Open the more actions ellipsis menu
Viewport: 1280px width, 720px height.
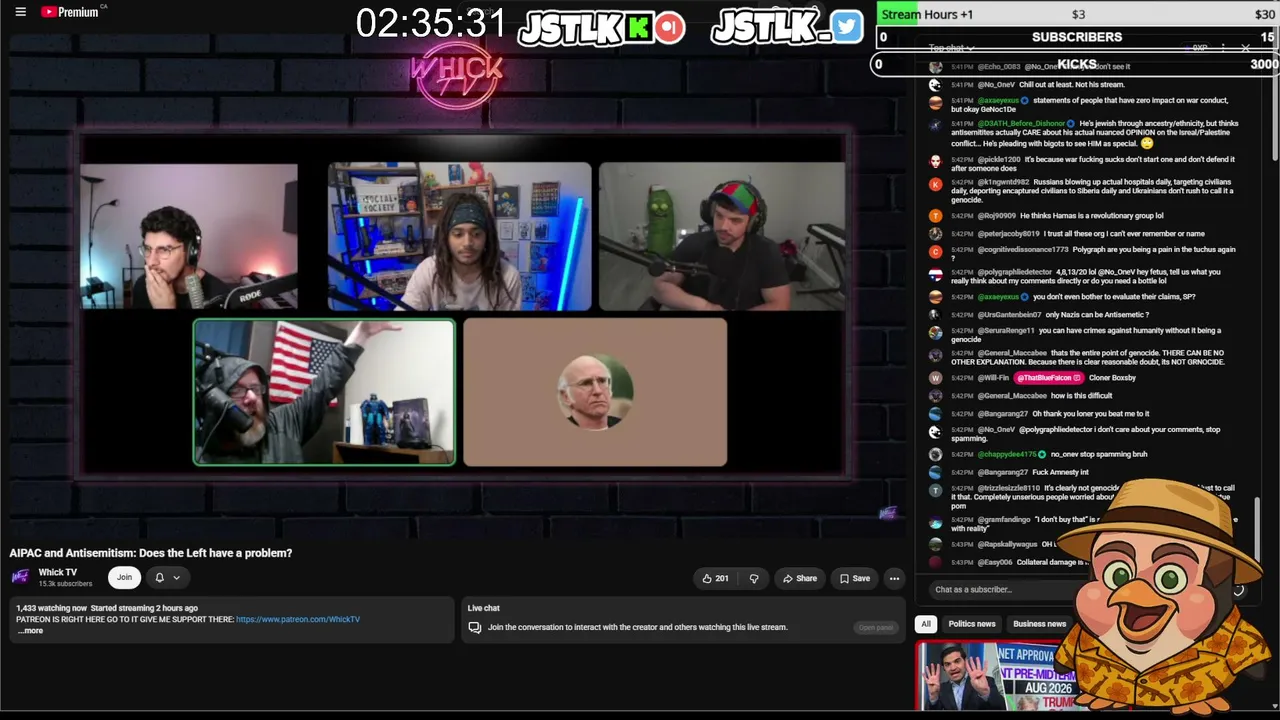(894, 578)
